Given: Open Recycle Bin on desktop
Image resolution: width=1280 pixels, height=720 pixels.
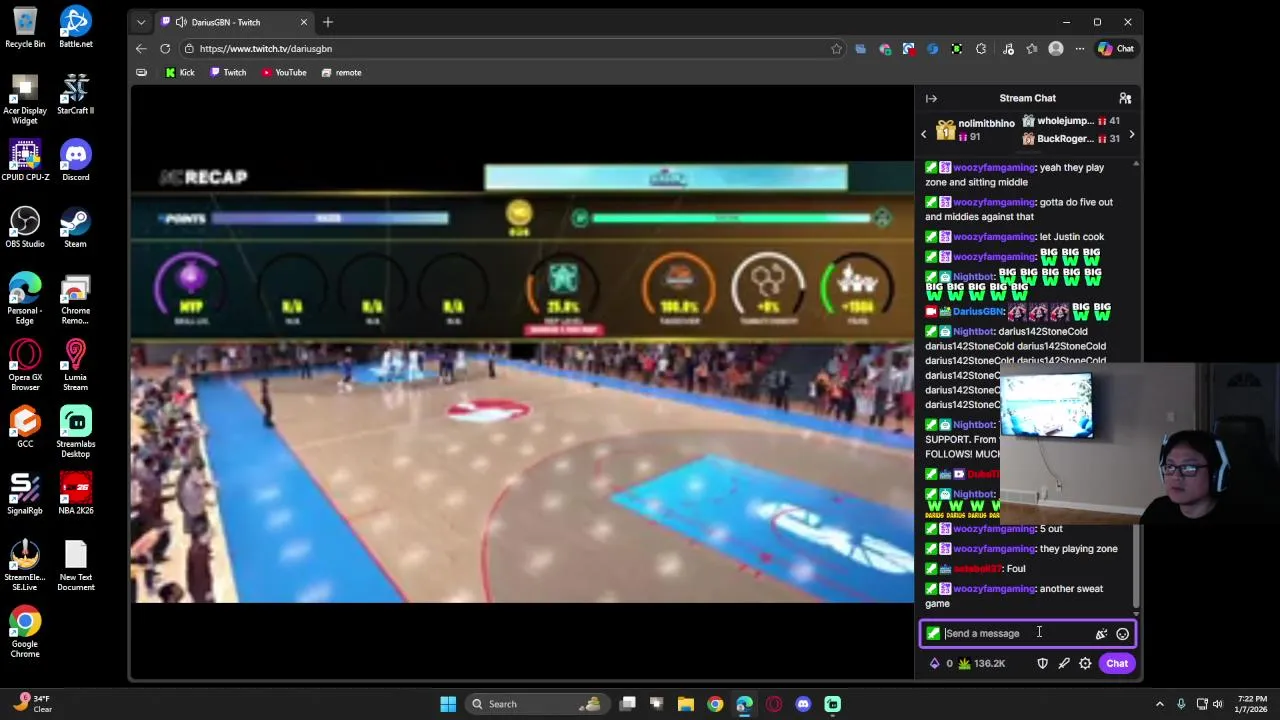Looking at the screenshot, I should (25, 27).
